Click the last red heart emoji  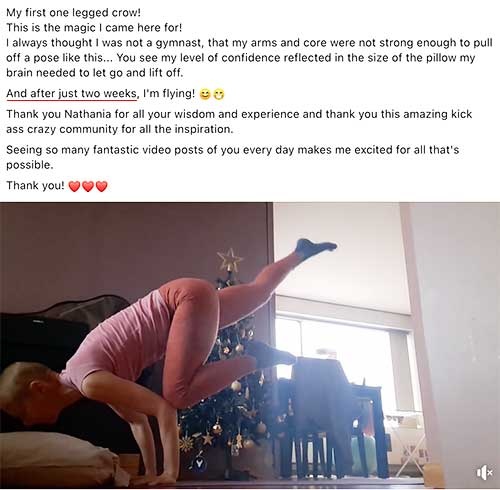(102, 186)
